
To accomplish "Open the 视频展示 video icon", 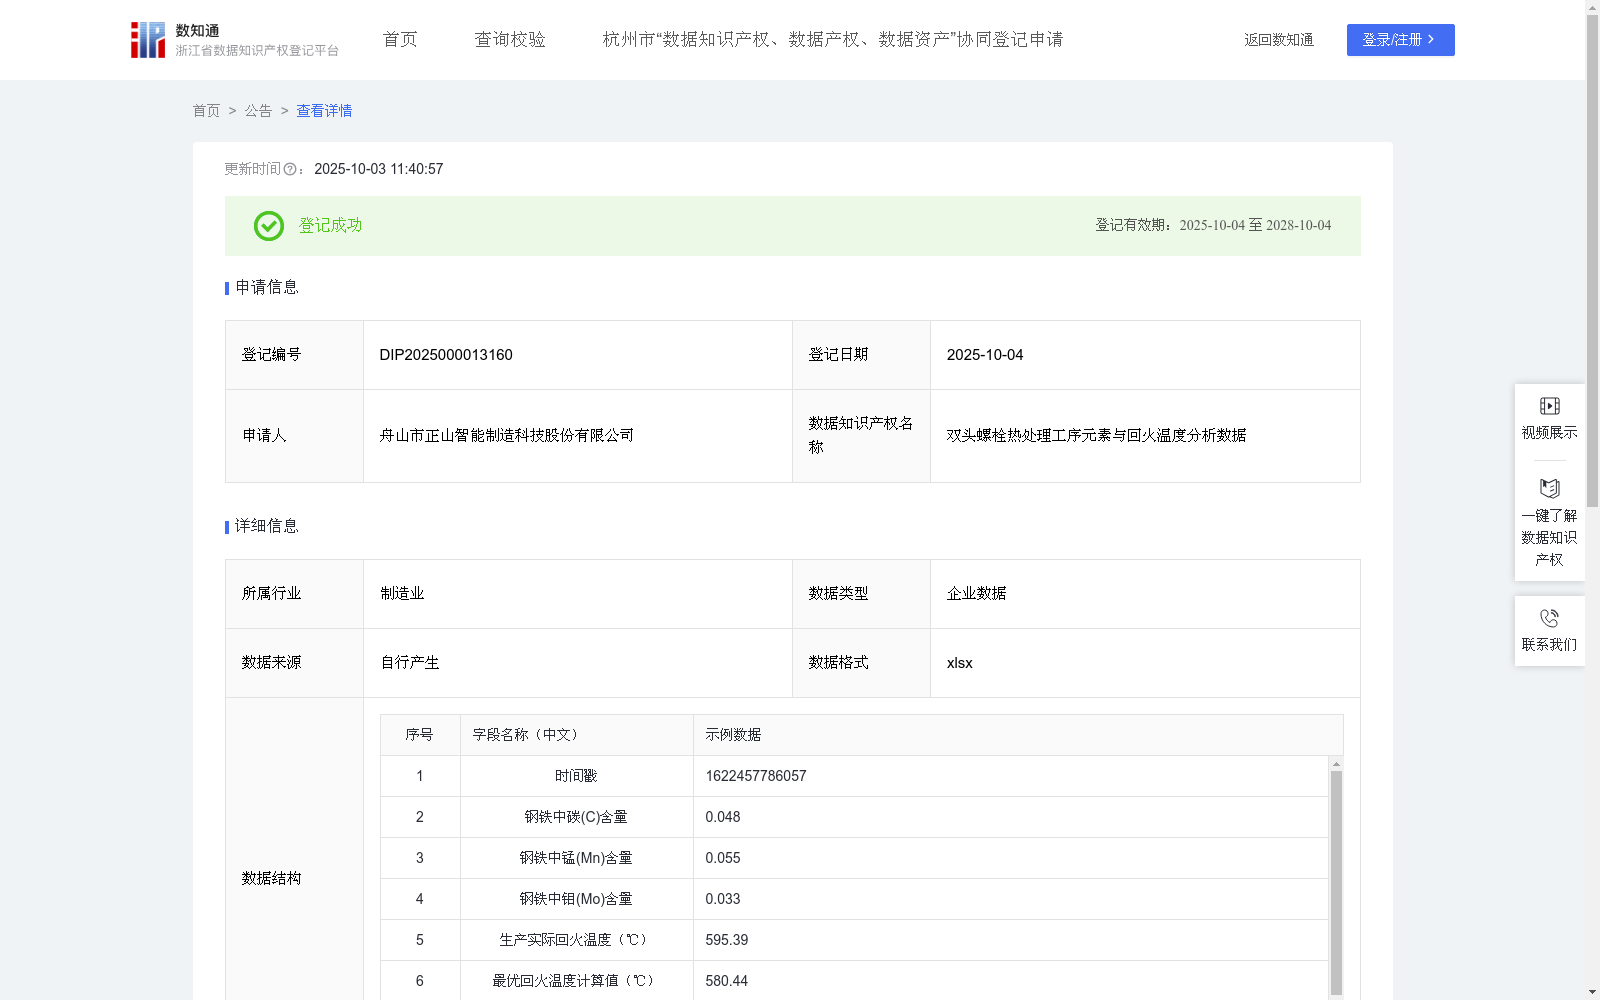I will tap(1550, 406).
